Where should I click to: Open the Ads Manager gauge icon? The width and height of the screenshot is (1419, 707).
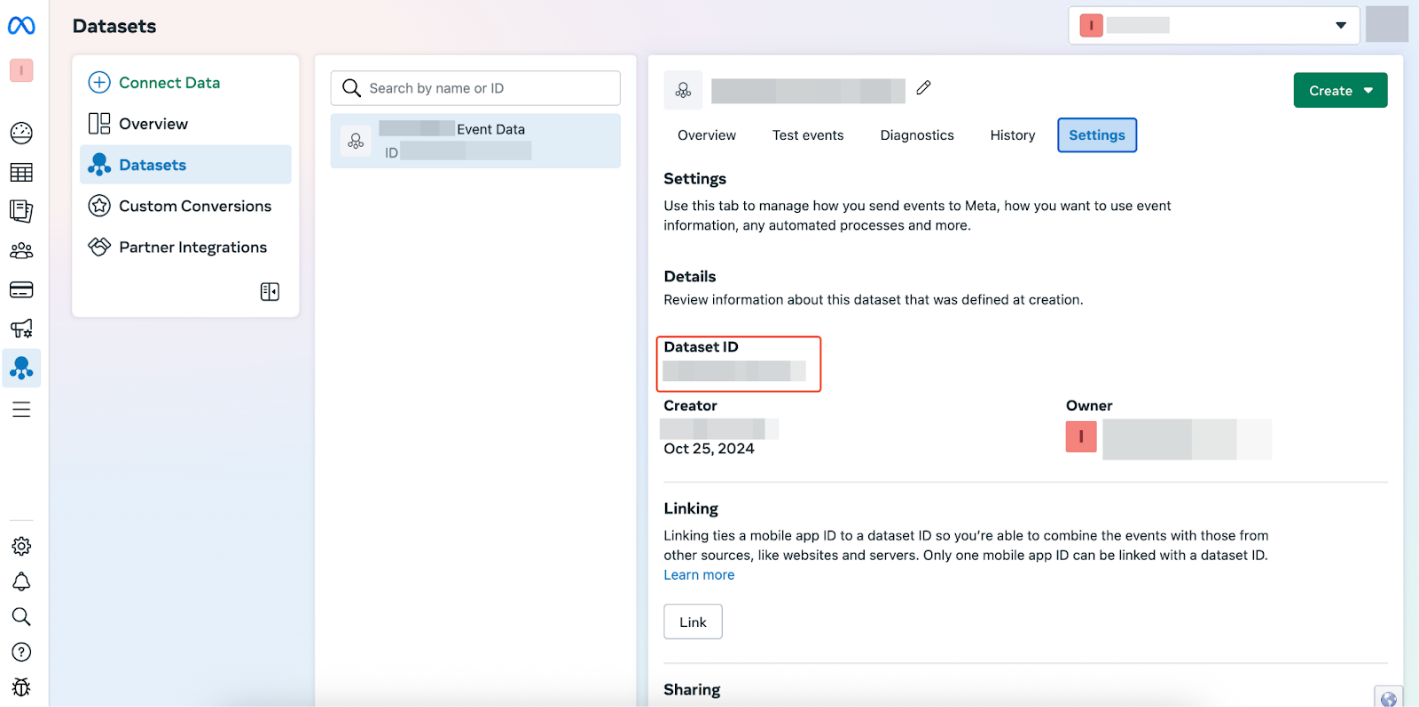pyautogui.click(x=21, y=132)
